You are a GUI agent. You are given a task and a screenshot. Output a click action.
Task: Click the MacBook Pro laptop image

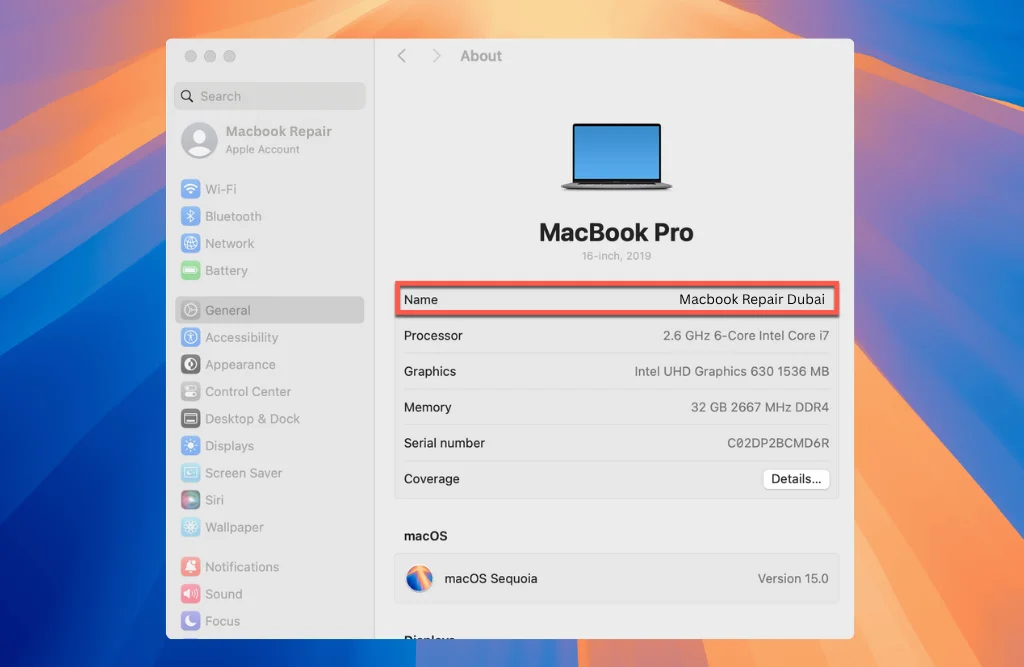(616, 157)
